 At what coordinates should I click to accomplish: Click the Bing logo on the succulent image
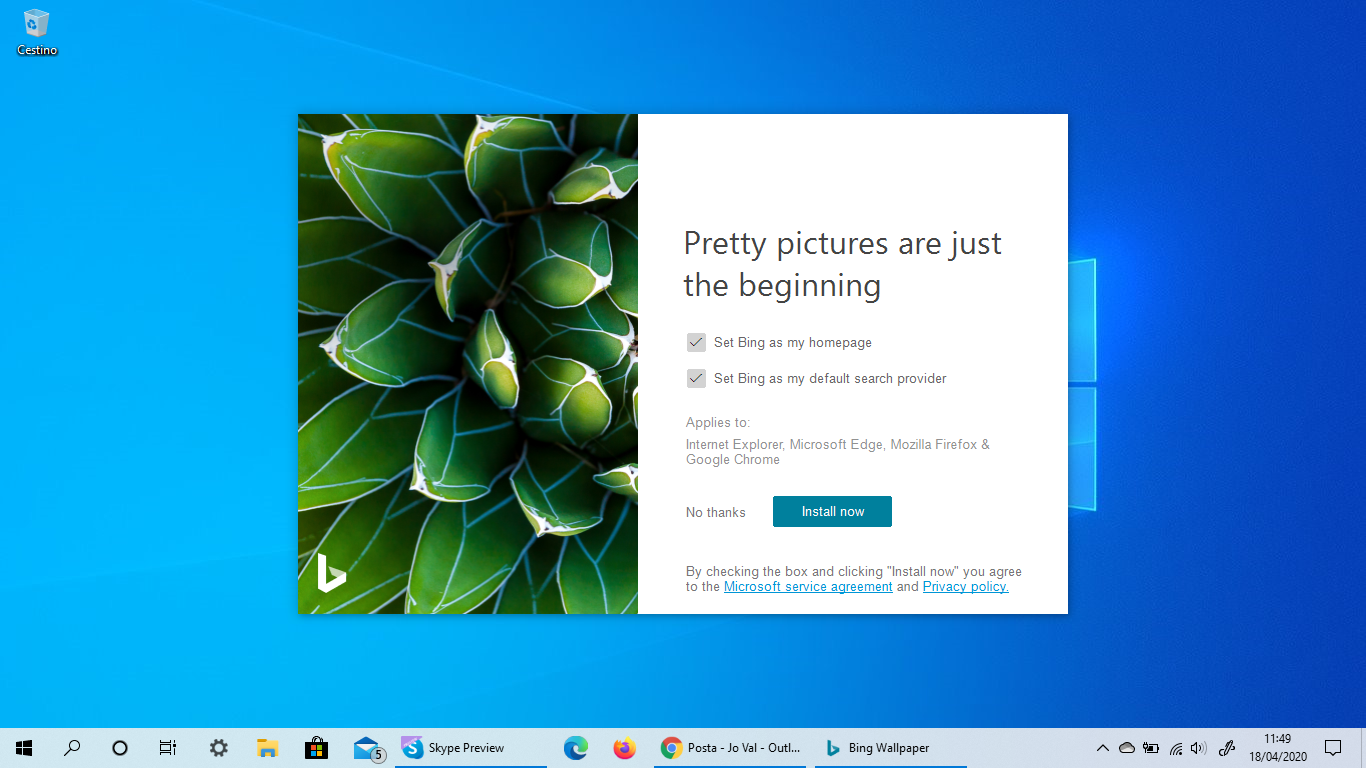click(331, 573)
